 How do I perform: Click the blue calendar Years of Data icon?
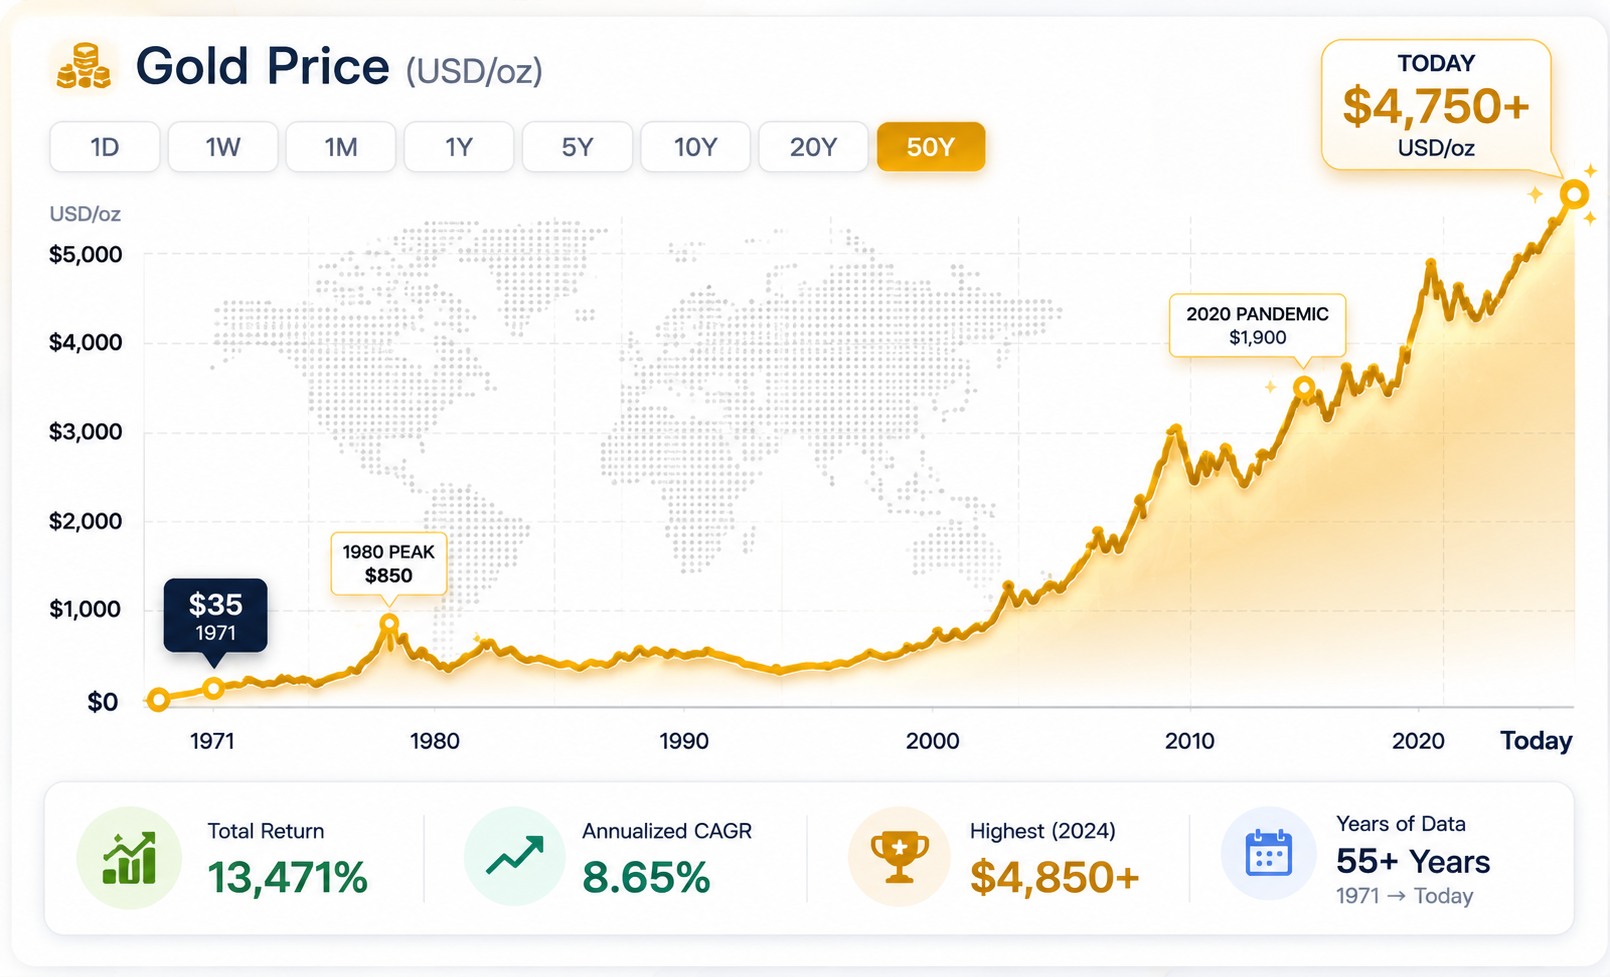point(1269,854)
